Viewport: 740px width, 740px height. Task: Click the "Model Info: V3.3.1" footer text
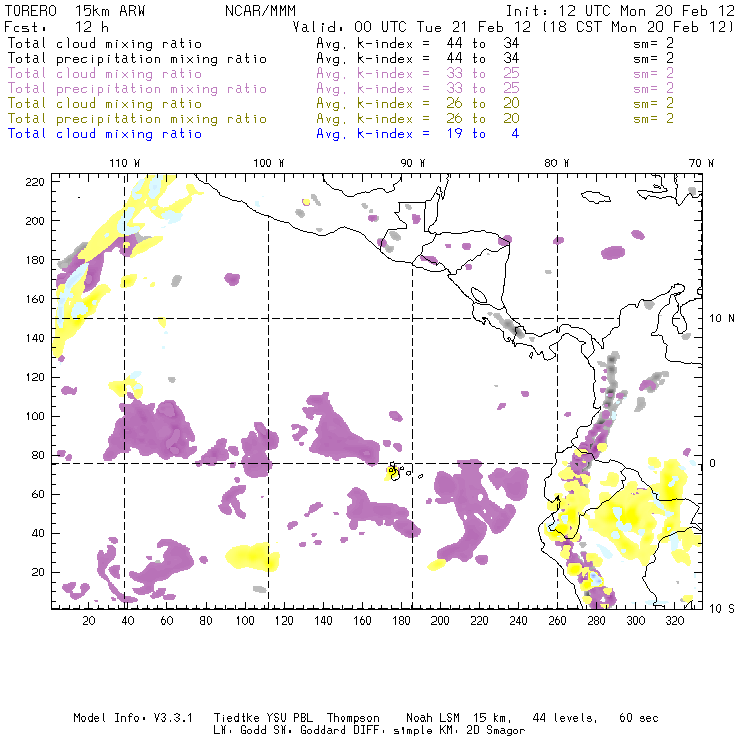(133, 718)
